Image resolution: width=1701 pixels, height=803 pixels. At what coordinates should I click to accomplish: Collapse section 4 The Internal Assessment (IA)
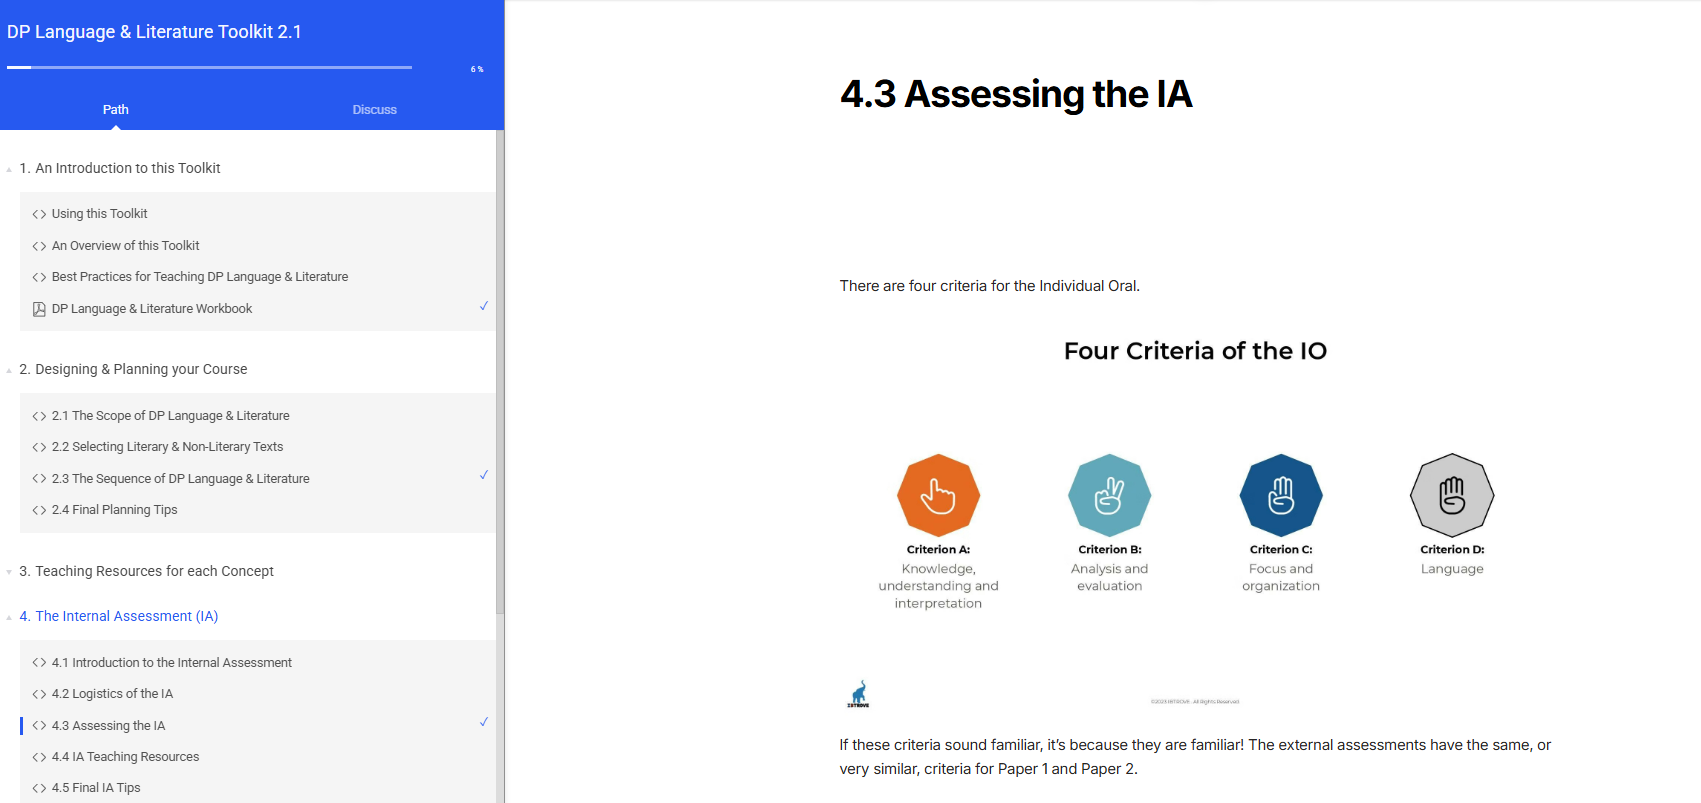click(9, 617)
